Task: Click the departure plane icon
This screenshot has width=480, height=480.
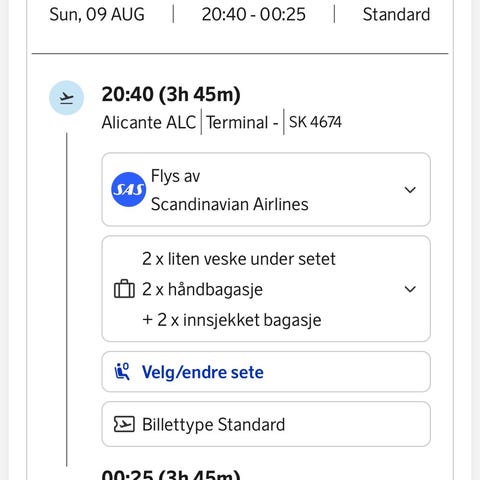Action: [66, 98]
